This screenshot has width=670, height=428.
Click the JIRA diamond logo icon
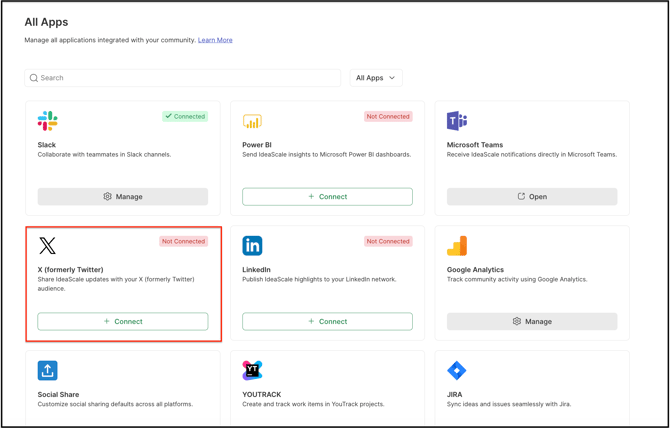coord(457,371)
